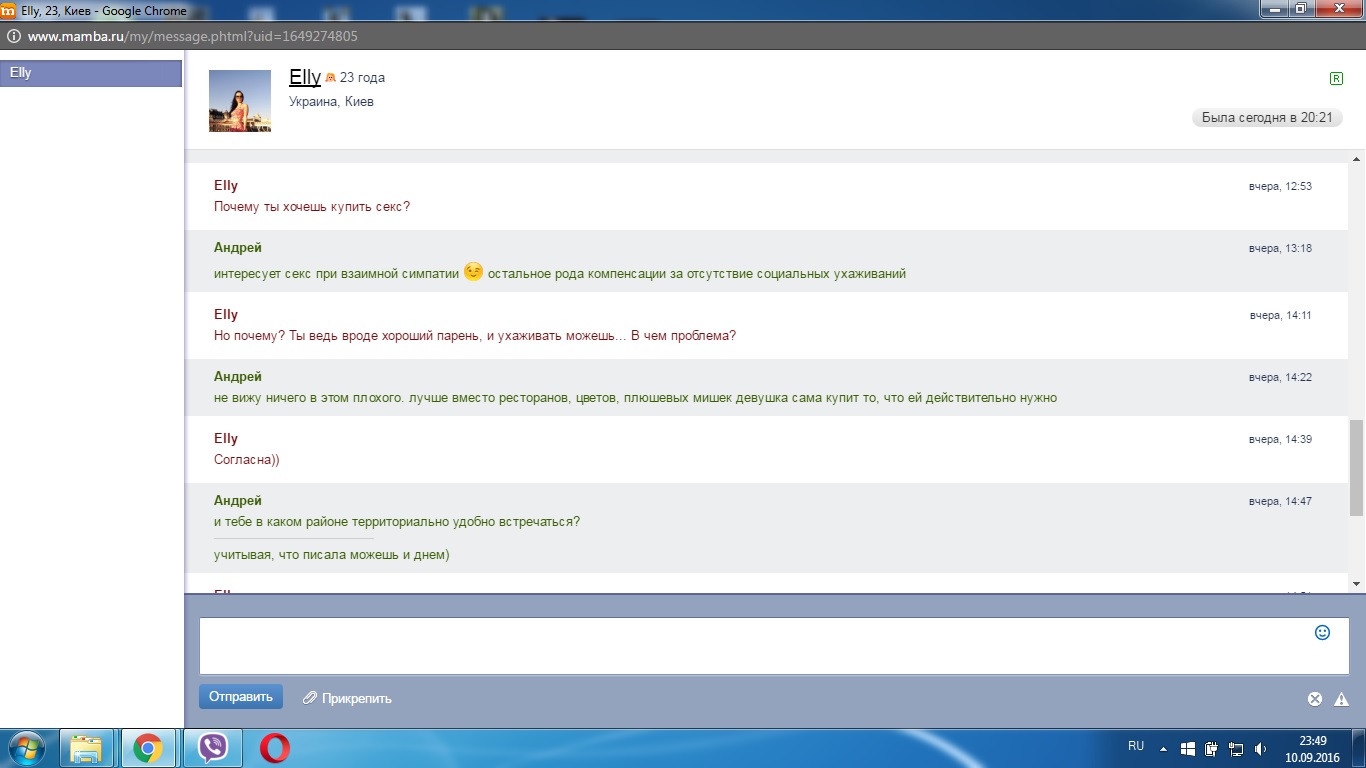Click the network connection tray icon
This screenshot has width=1366, height=768.
(x=1236, y=748)
